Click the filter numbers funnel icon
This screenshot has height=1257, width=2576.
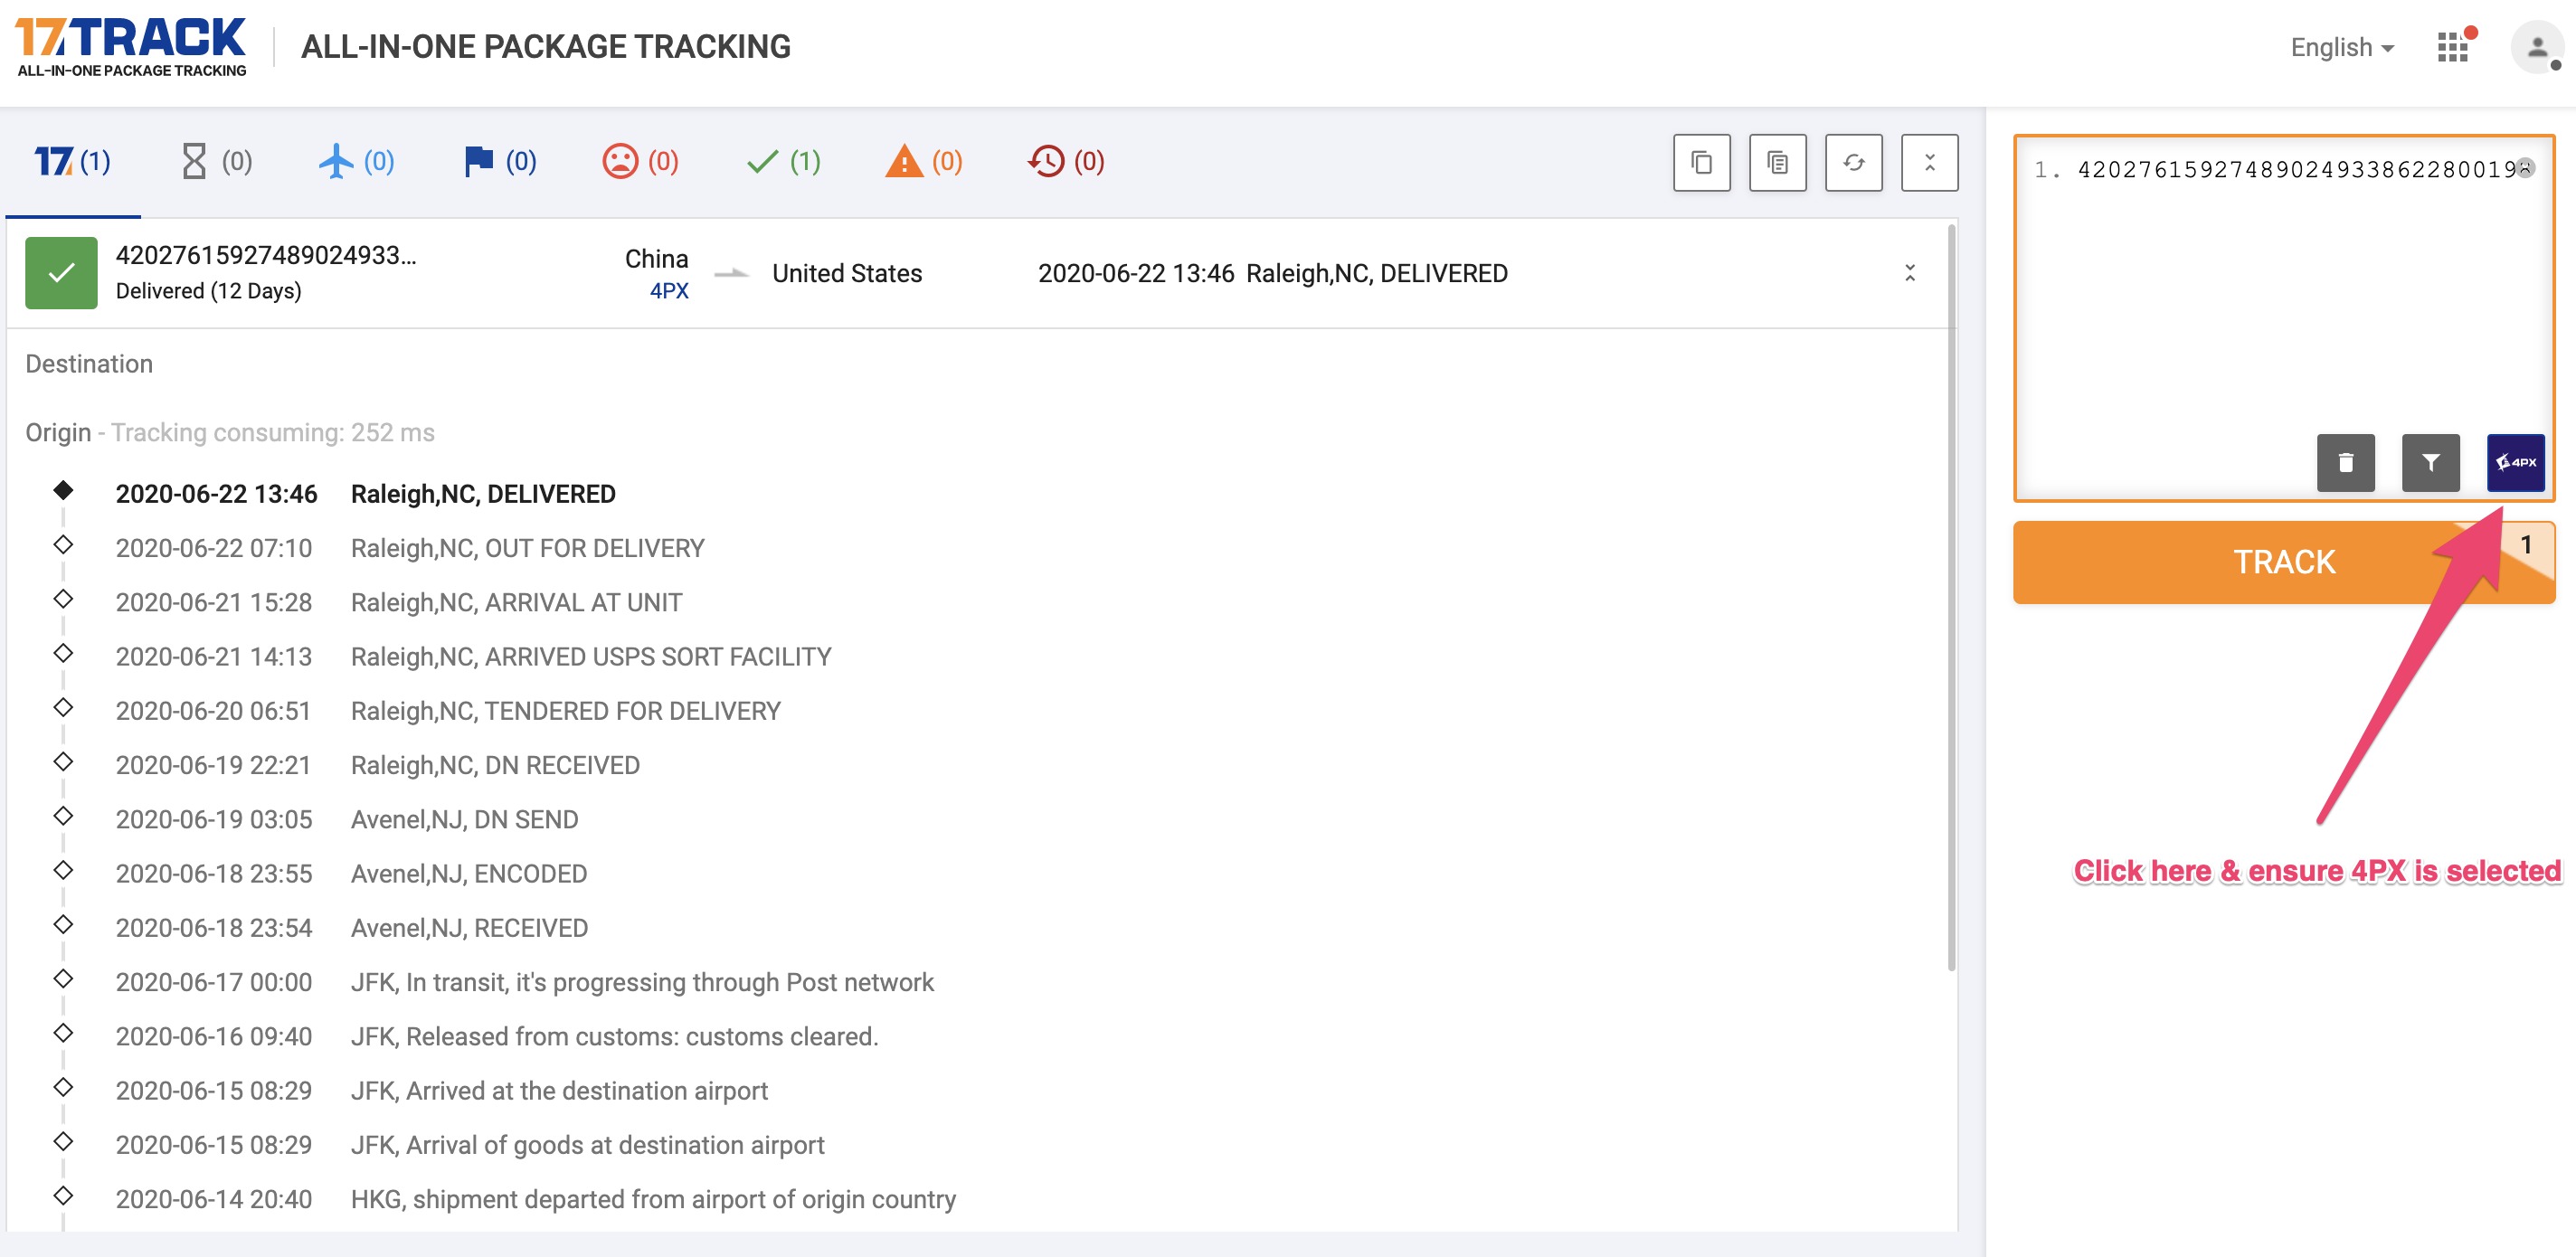2430,462
